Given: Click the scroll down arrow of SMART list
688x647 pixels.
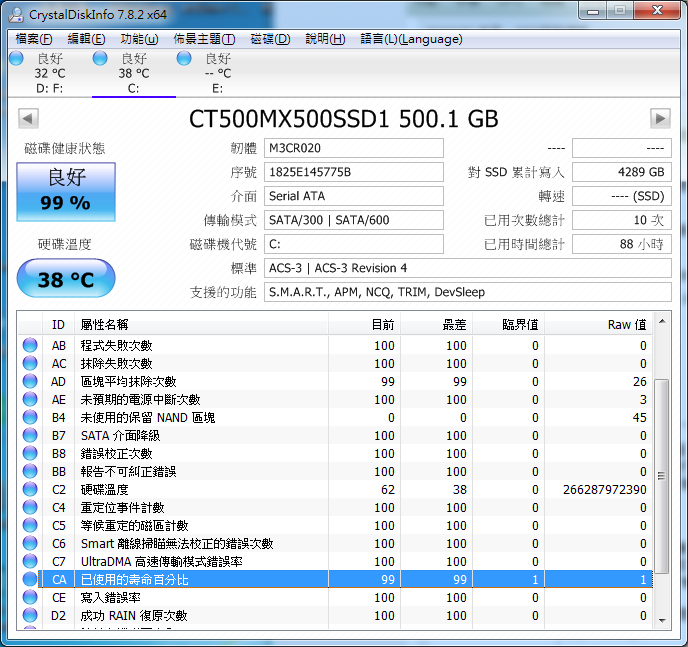Looking at the screenshot, I should coord(662,620).
